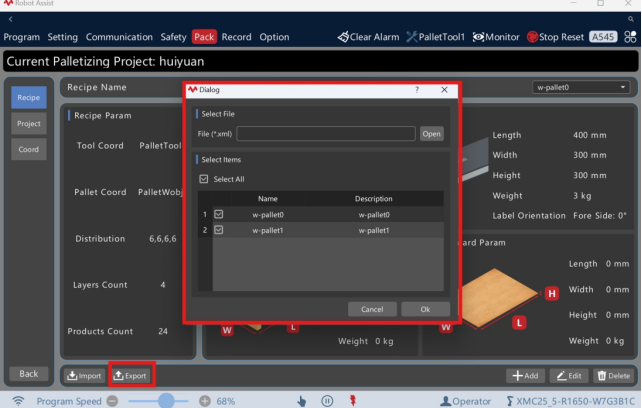This screenshot has height=408, width=642.
Task: Click the Products Count value 24
Action: click(163, 331)
